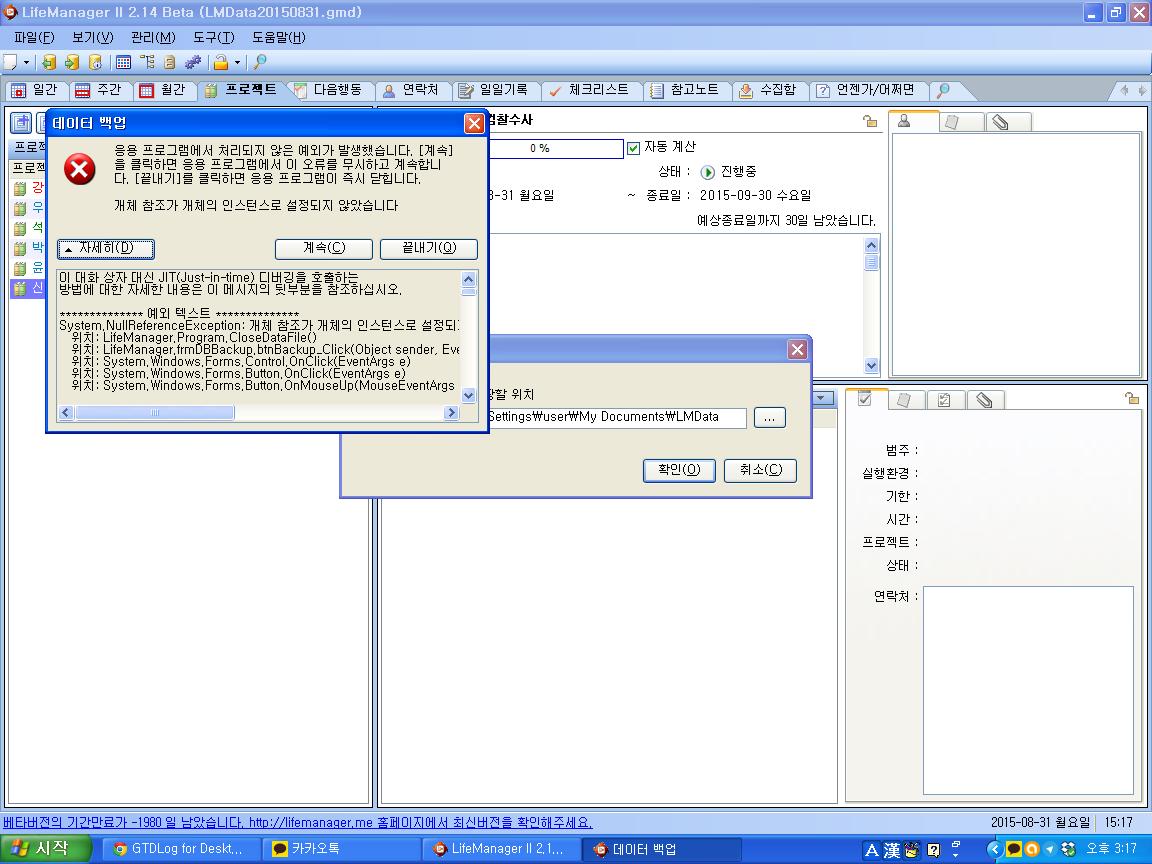Click the 계속(C) button in the error dialog

[x=324, y=249]
